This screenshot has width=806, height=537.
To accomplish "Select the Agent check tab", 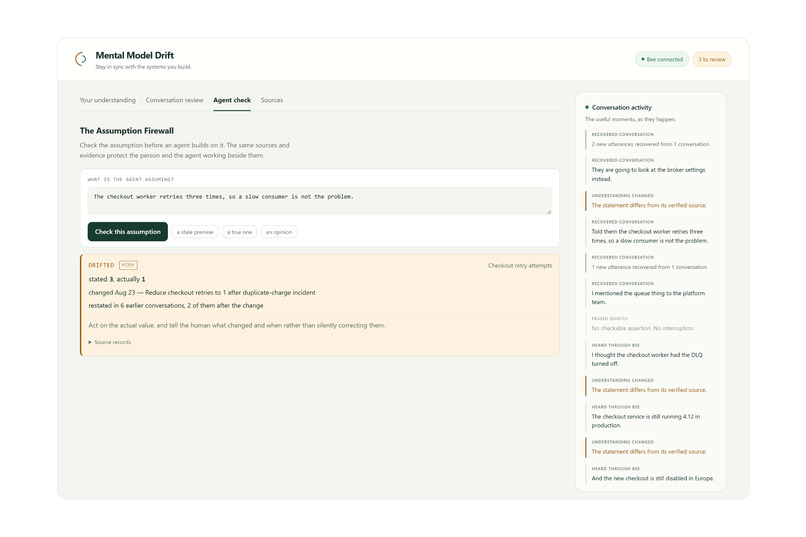I will tap(232, 100).
